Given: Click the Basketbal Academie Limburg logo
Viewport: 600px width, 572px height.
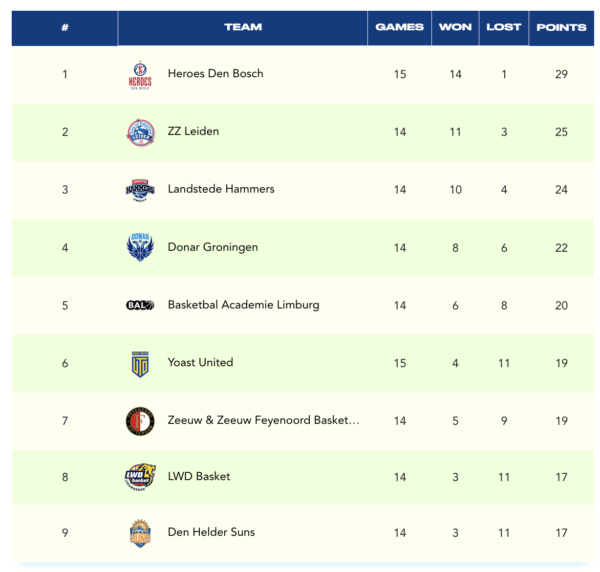Looking at the screenshot, I should coord(140,305).
